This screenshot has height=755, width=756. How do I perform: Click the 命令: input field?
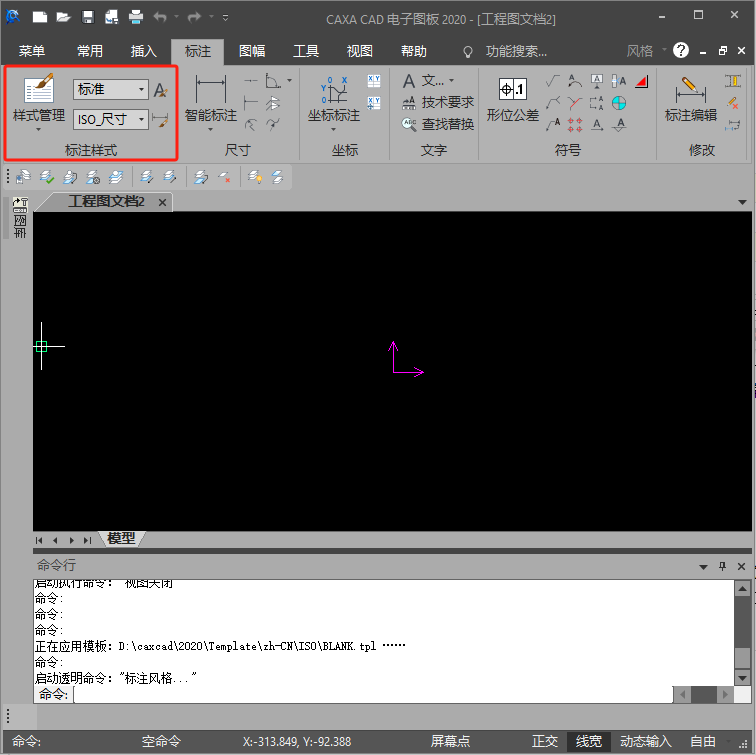coord(373,694)
